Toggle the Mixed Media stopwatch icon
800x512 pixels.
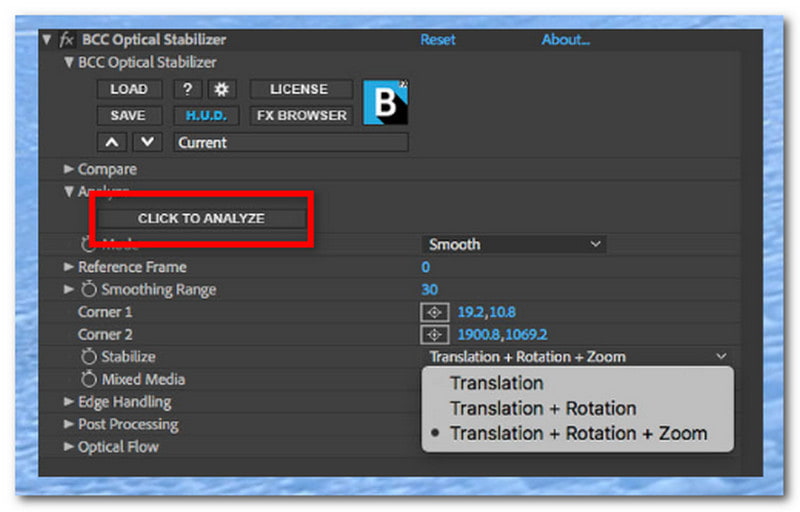click(x=89, y=379)
